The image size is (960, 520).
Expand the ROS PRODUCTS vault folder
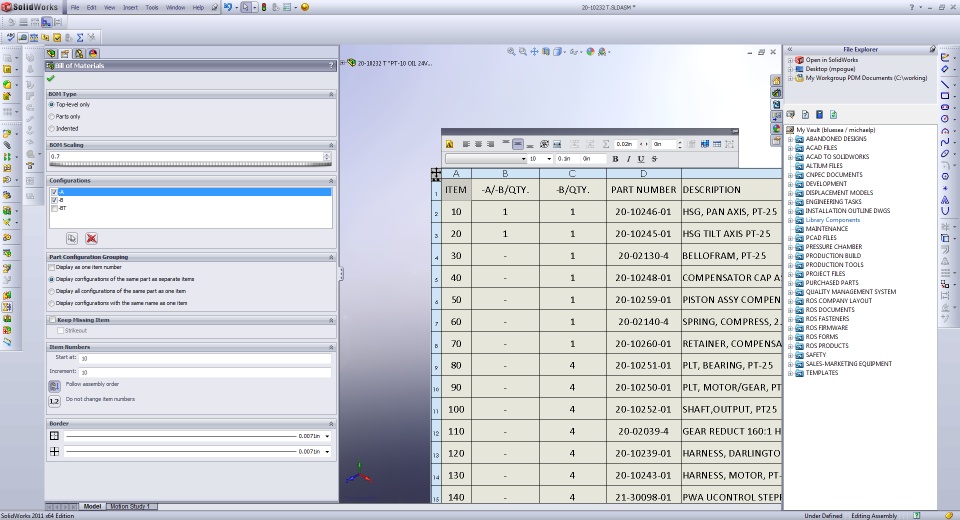(x=790, y=346)
